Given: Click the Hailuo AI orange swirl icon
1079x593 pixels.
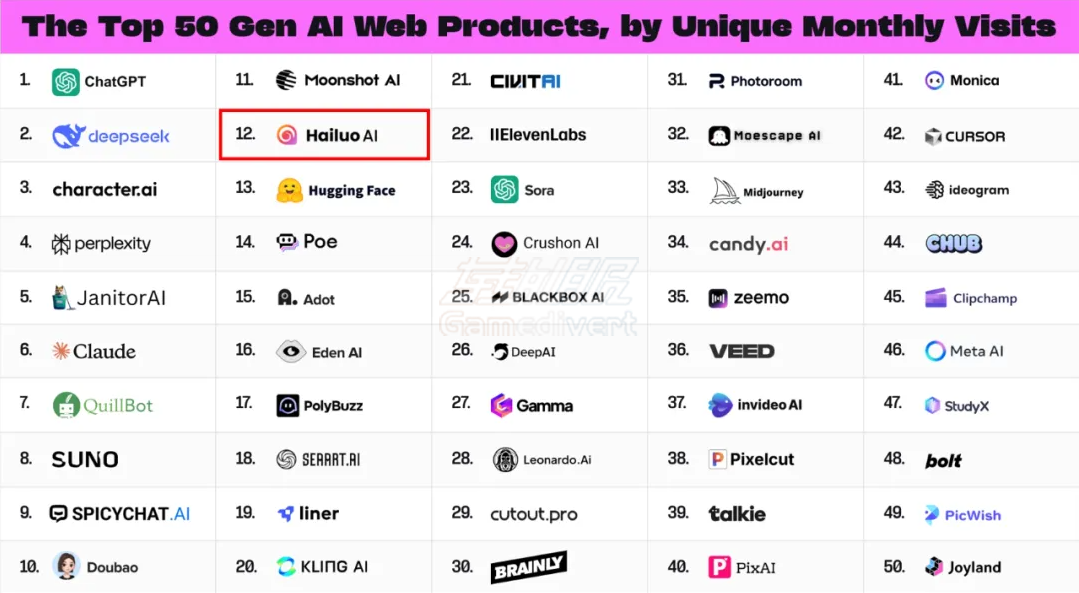Looking at the screenshot, I should point(287,135).
